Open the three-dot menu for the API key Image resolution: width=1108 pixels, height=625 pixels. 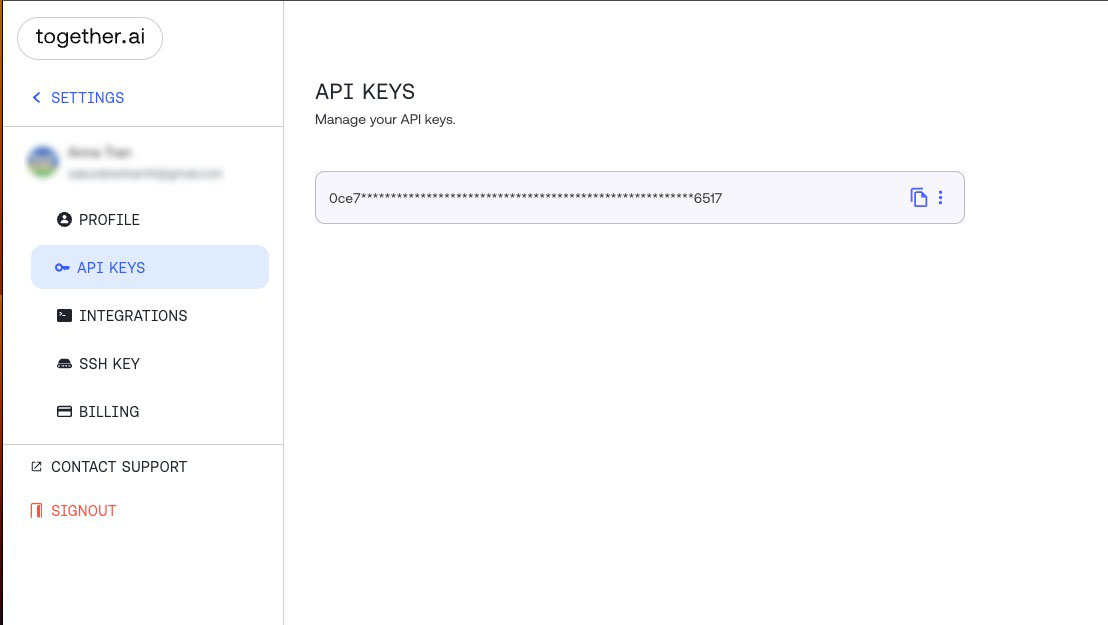940,197
